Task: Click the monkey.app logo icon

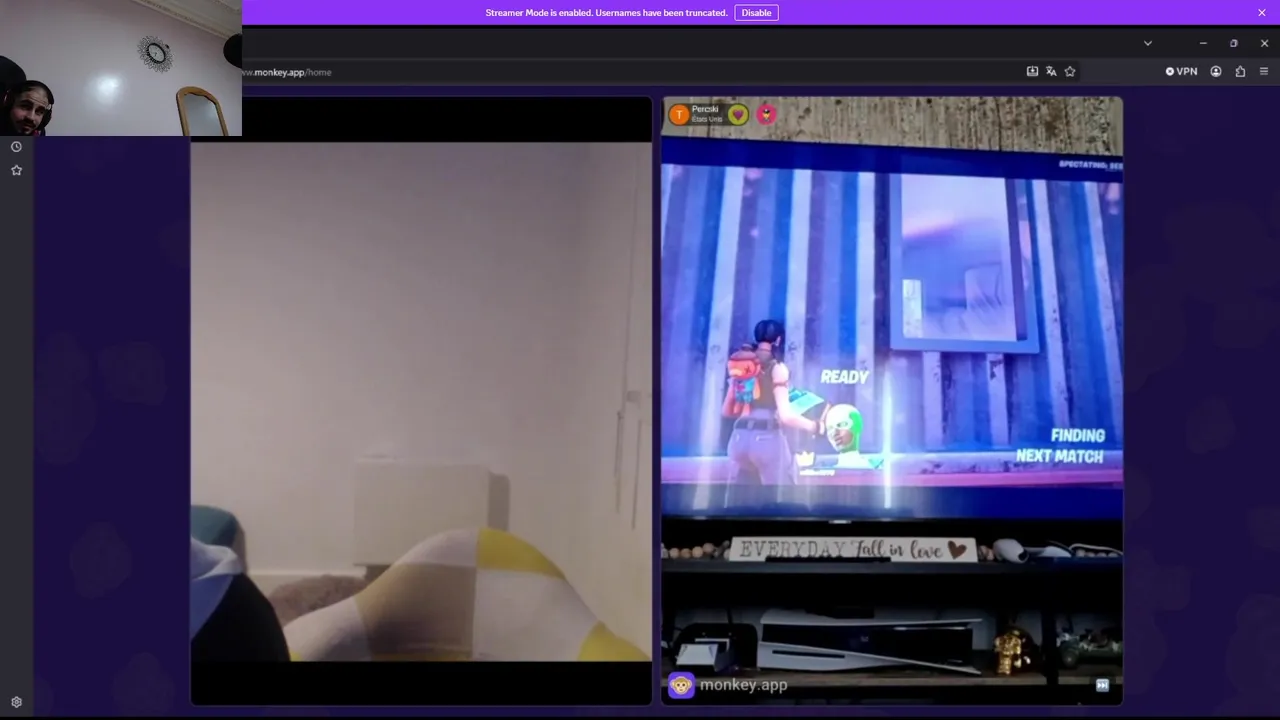Action: (x=681, y=685)
